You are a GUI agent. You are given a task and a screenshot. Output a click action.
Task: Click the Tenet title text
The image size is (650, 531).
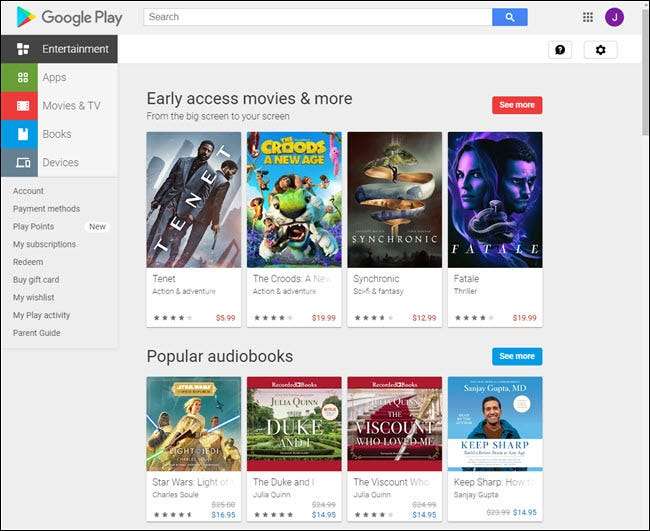(164, 279)
